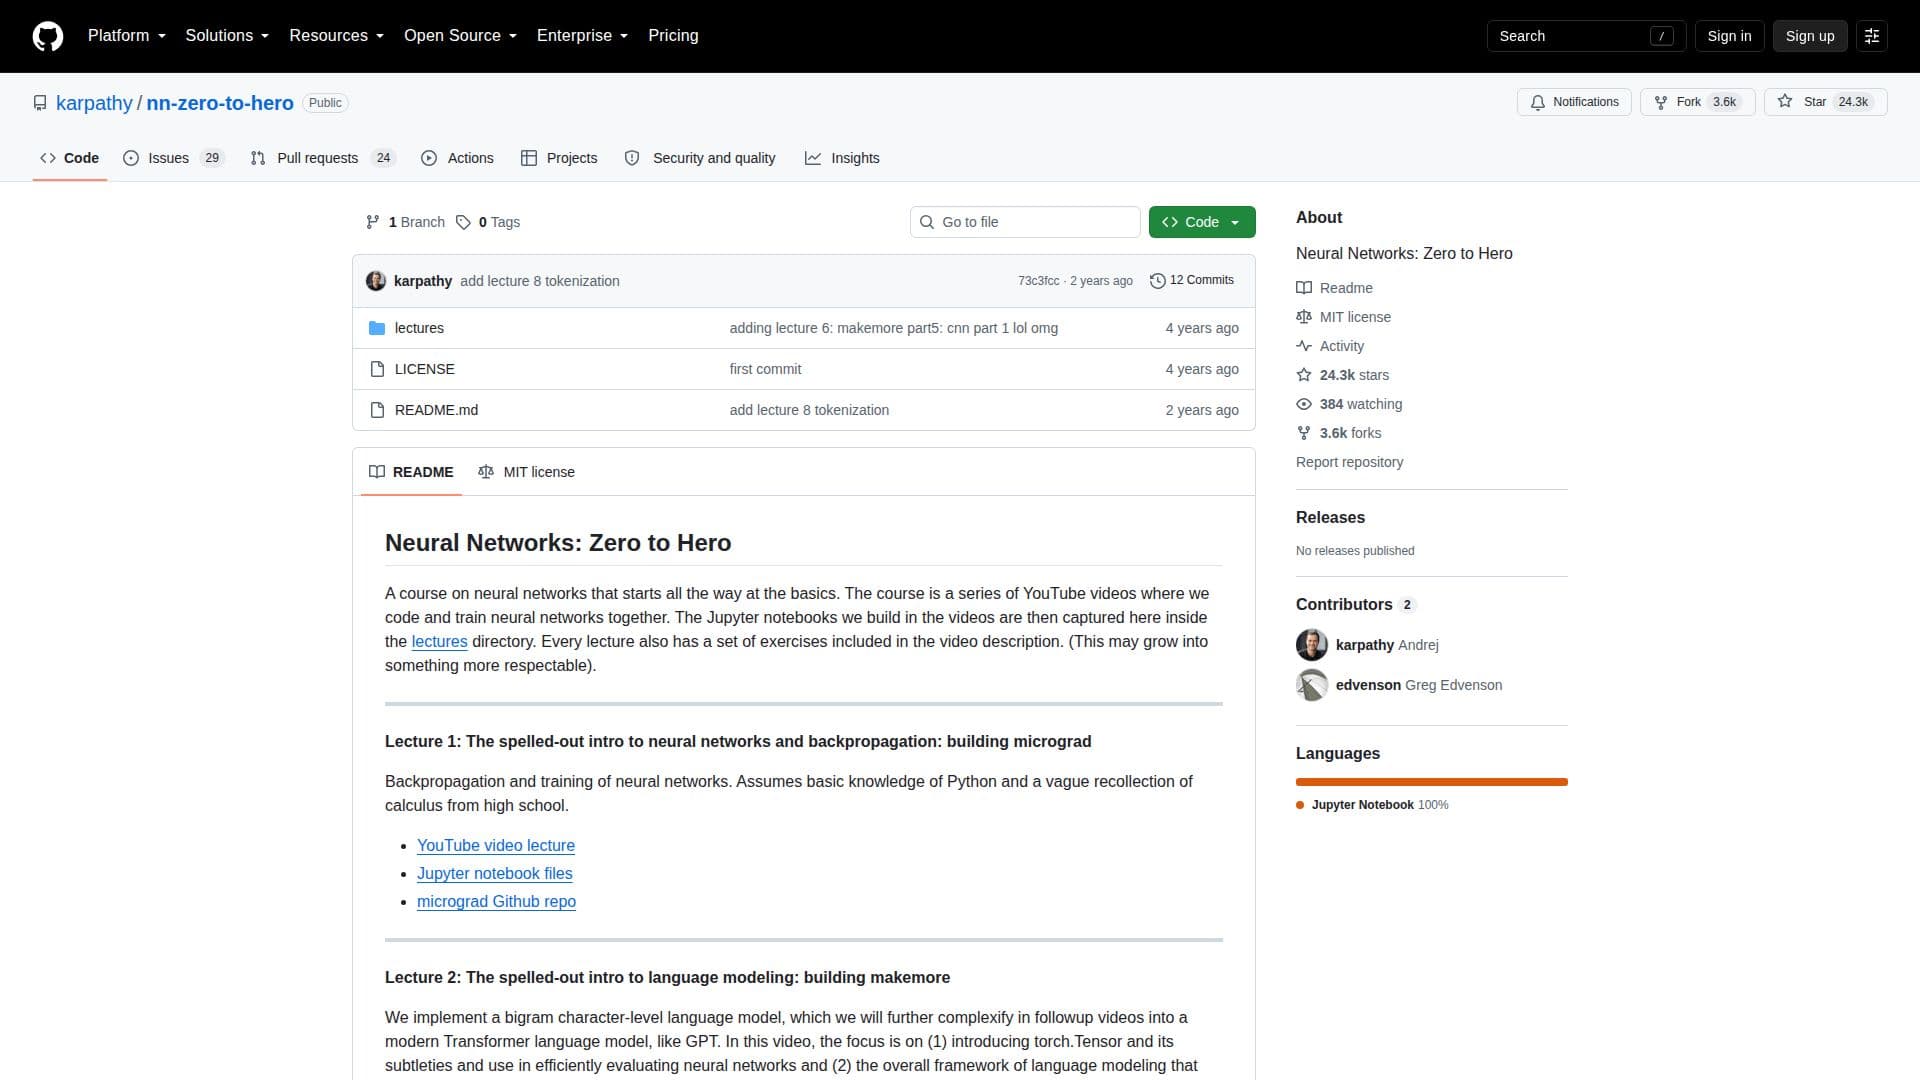Click the header Search box
1920x1080 pixels.
(x=1586, y=36)
